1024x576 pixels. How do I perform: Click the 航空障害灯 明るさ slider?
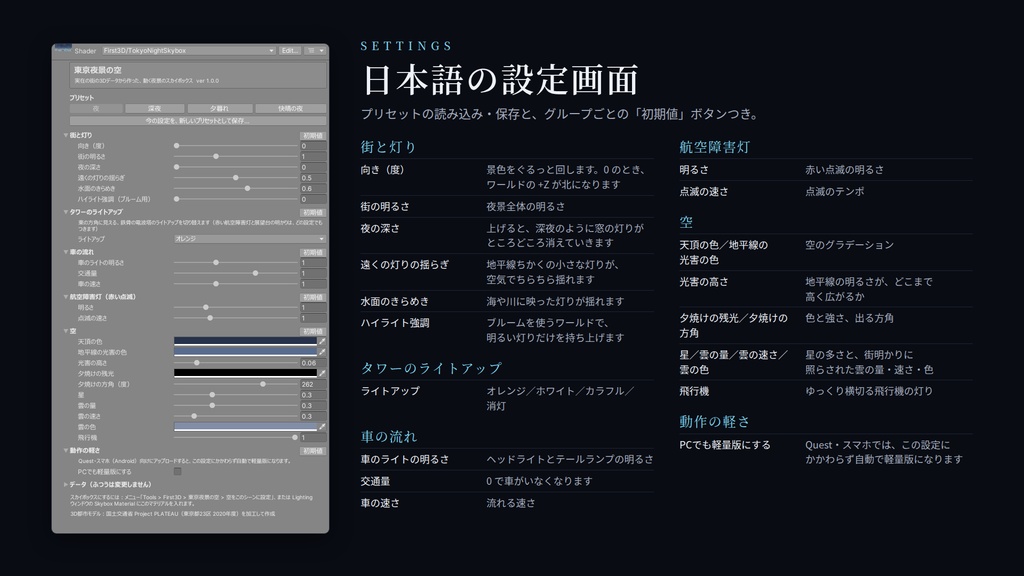coord(236,308)
